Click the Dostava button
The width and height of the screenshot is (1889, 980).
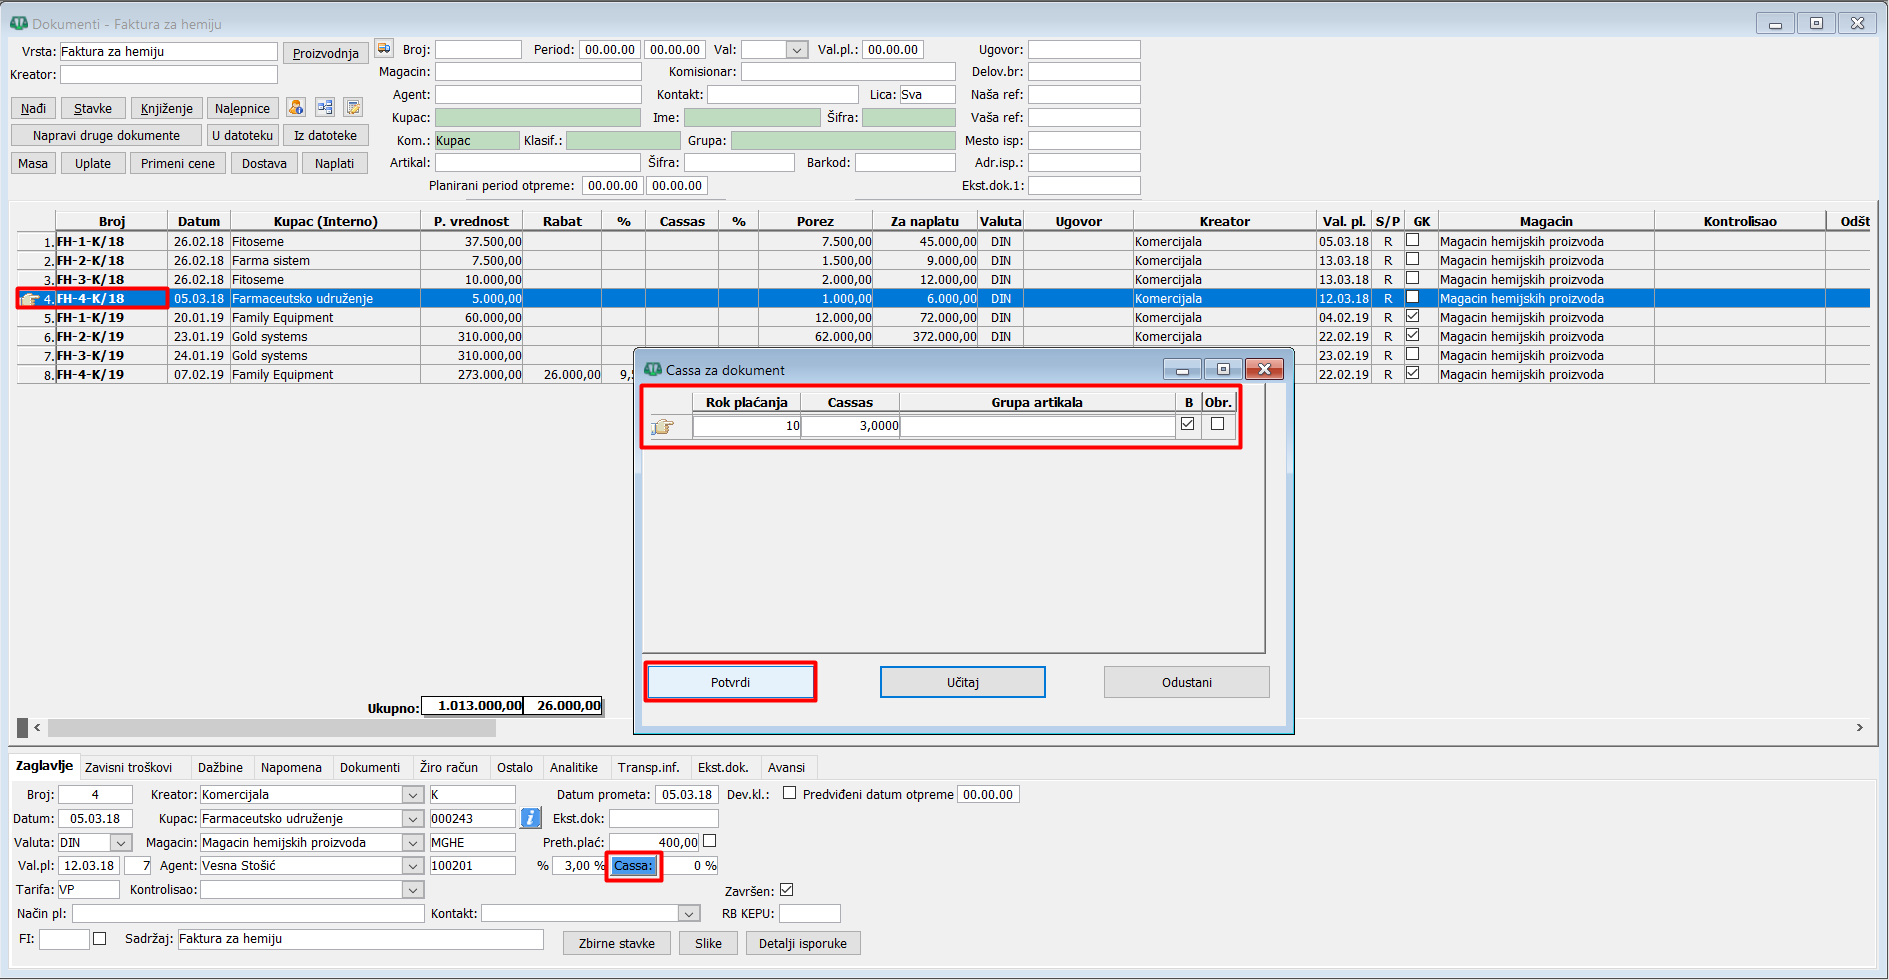click(x=265, y=163)
